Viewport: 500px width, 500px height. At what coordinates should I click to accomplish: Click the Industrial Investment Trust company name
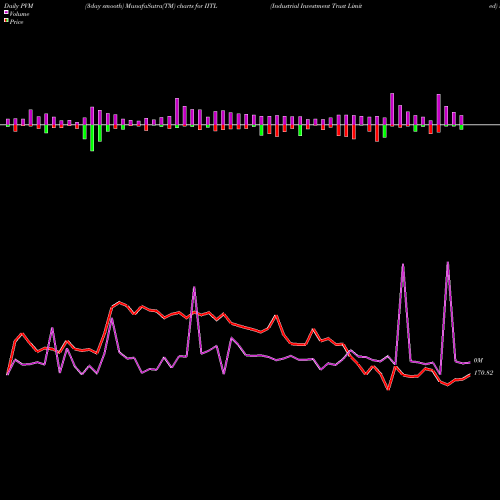point(316,6)
